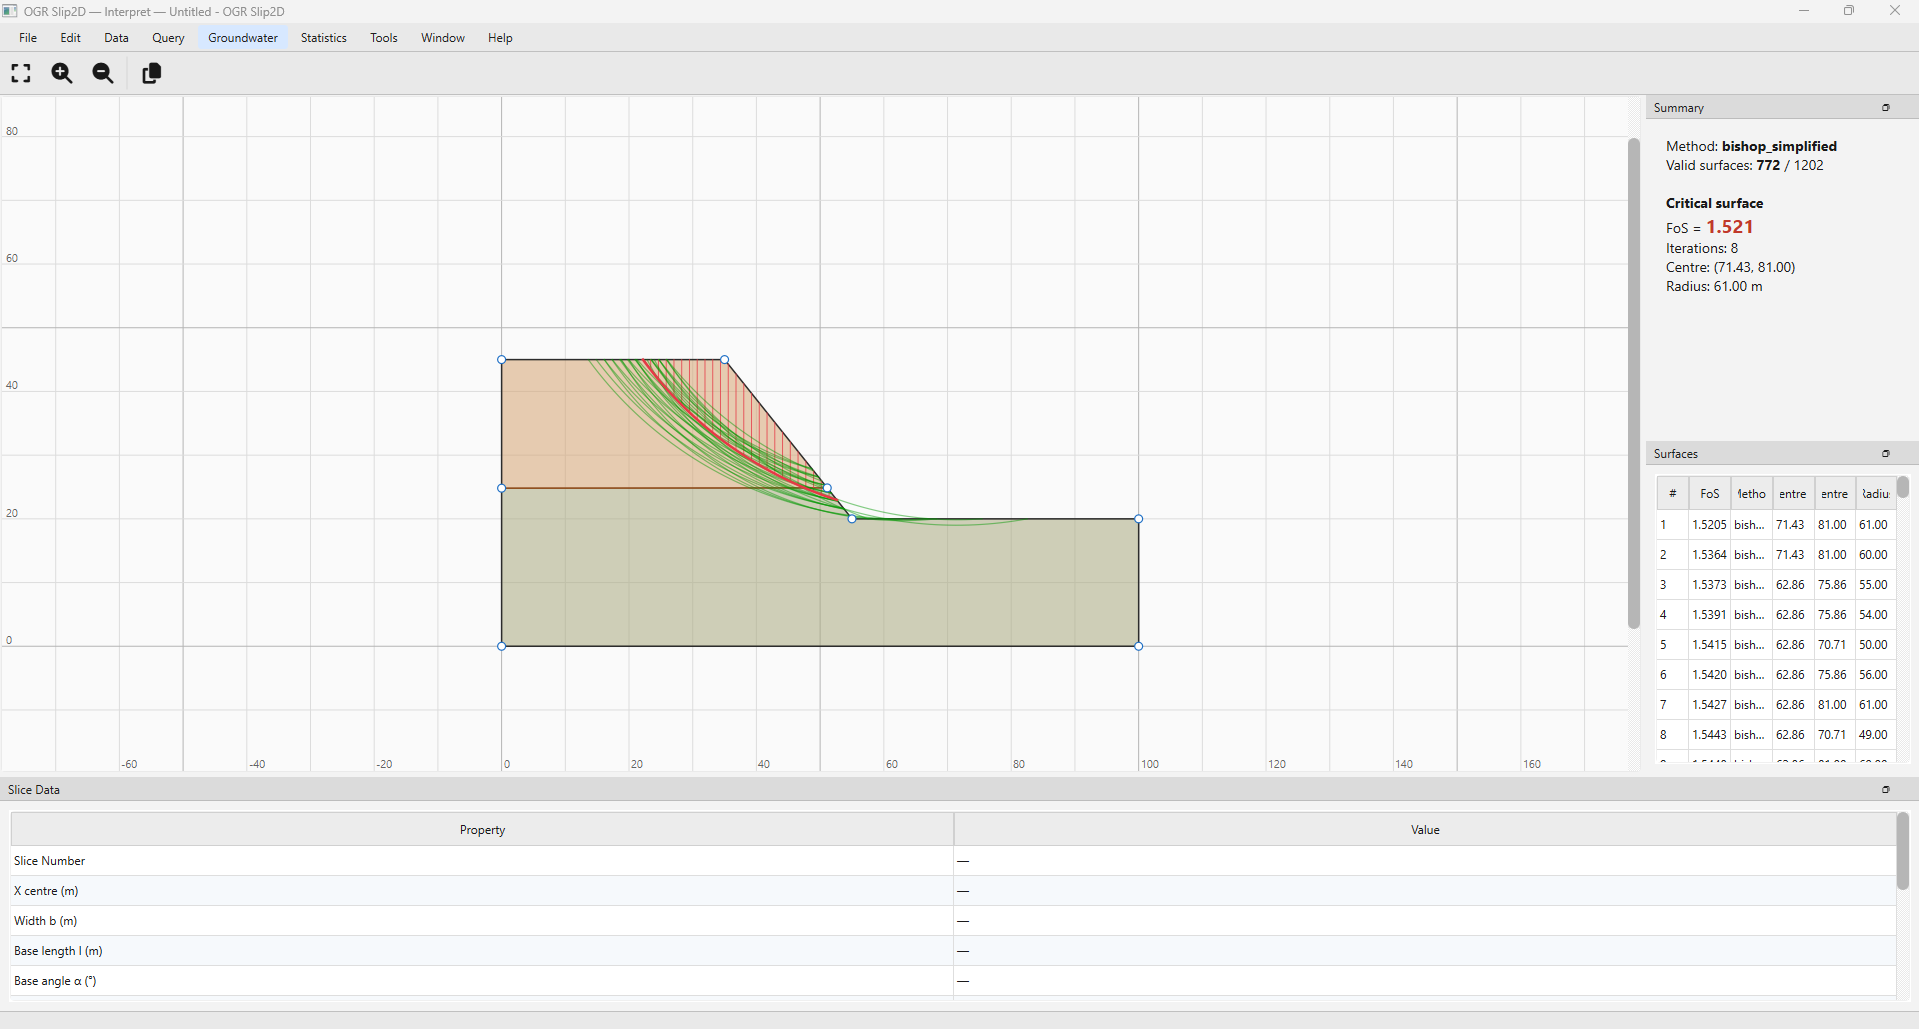Image resolution: width=1919 pixels, height=1029 pixels.
Task: Click the Surfaces table scrollbar
Action: 1901,487
